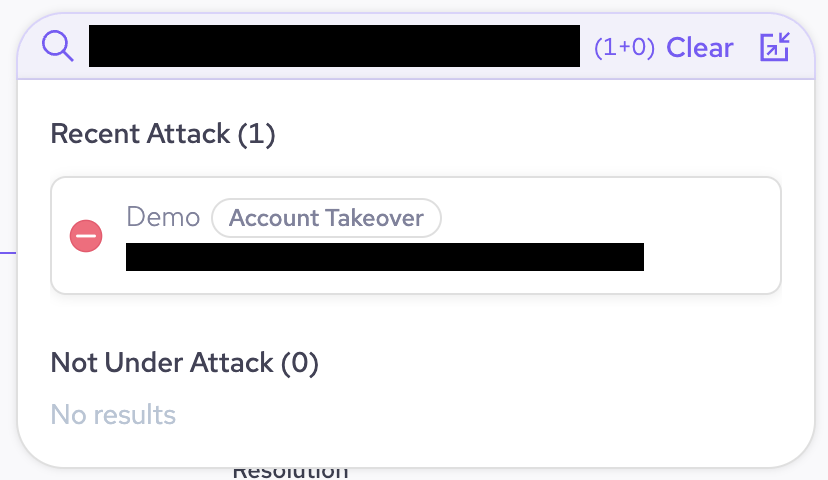Click the purple line at the left edge

8,252
